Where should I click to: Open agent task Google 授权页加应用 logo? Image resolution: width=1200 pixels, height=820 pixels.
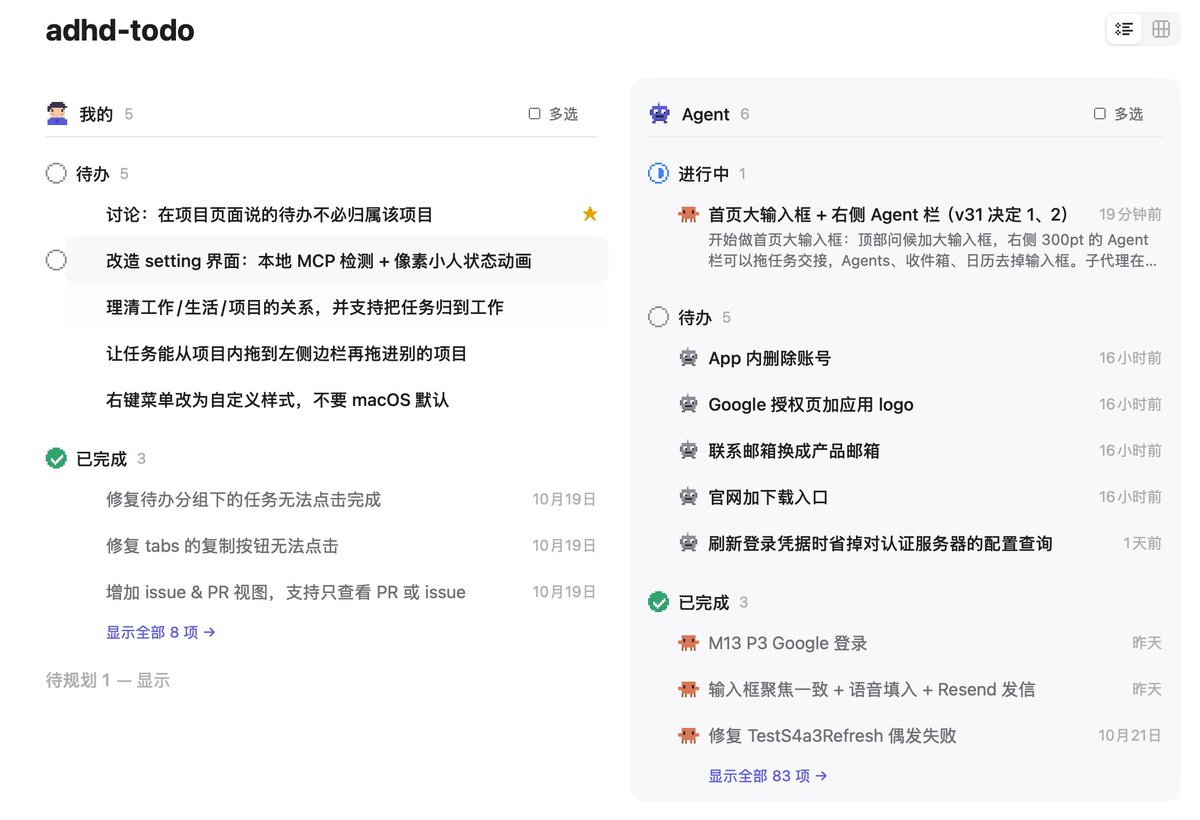(x=811, y=404)
